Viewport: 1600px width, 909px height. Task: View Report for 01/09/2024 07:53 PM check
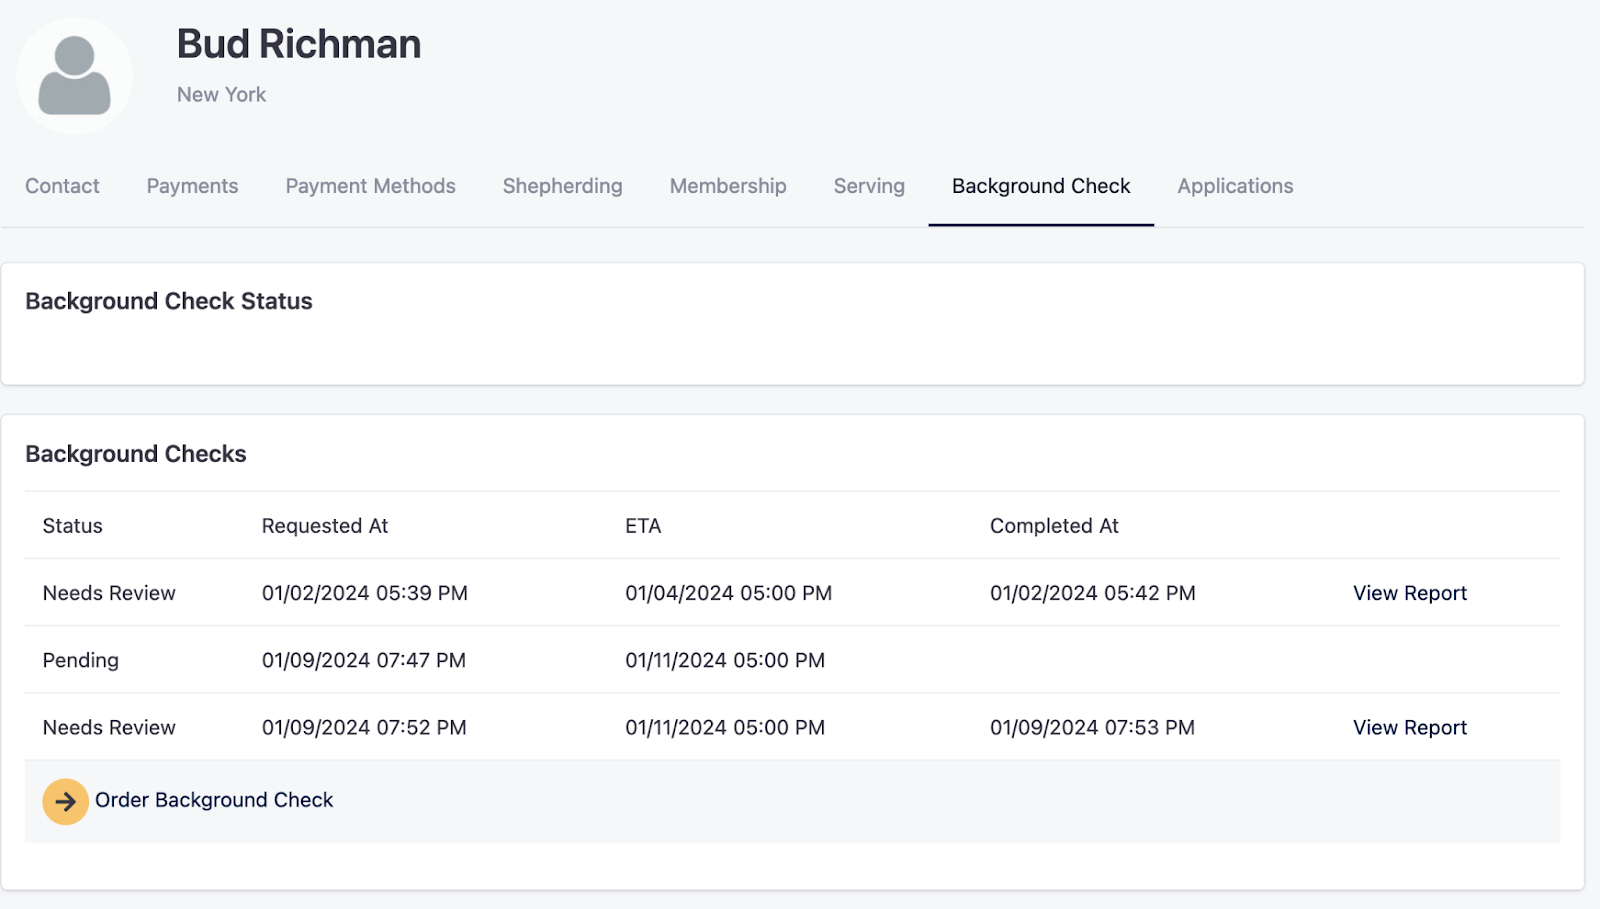tap(1410, 727)
